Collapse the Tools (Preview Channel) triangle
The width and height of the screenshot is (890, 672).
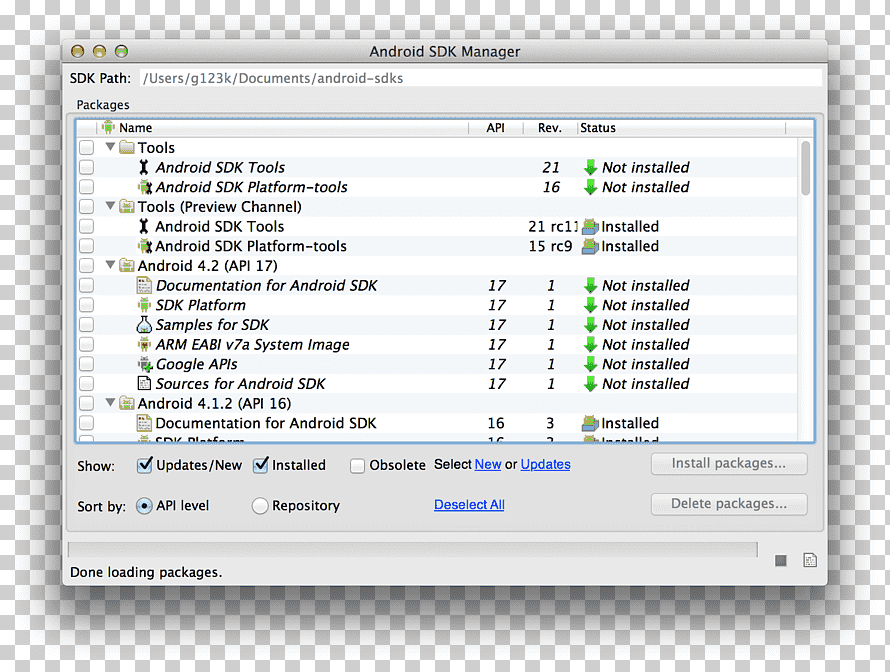(111, 205)
